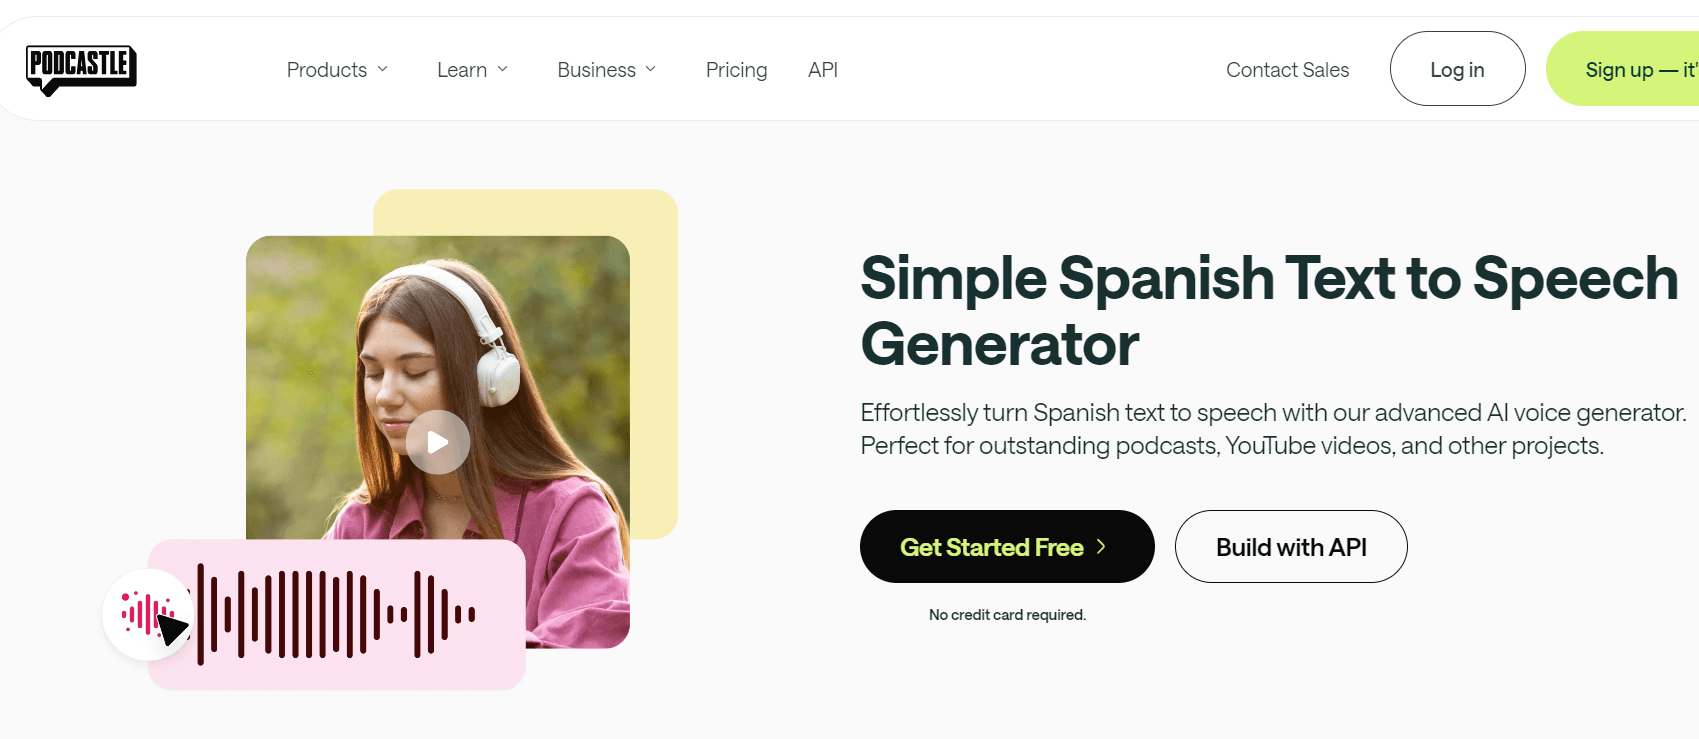This screenshot has height=739, width=1699.
Task: Click the arrow inside Get Started Free
Action: coord(1101,547)
